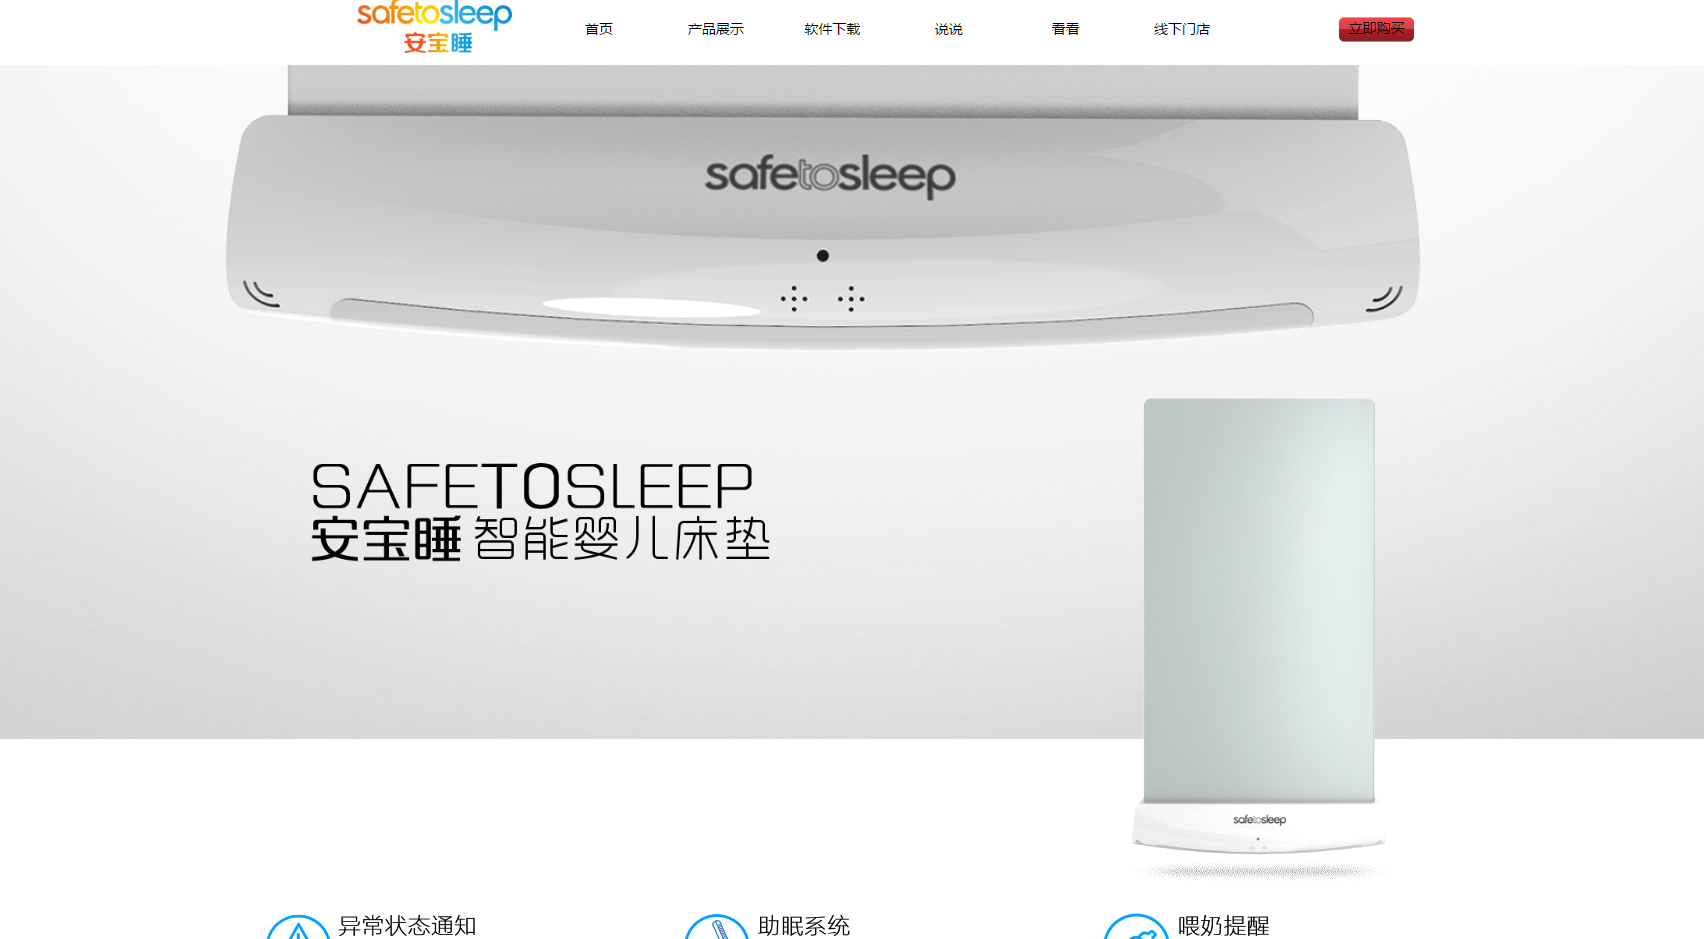
Task: Click the 喂奶提醒 heading
Action: (x=1224, y=926)
